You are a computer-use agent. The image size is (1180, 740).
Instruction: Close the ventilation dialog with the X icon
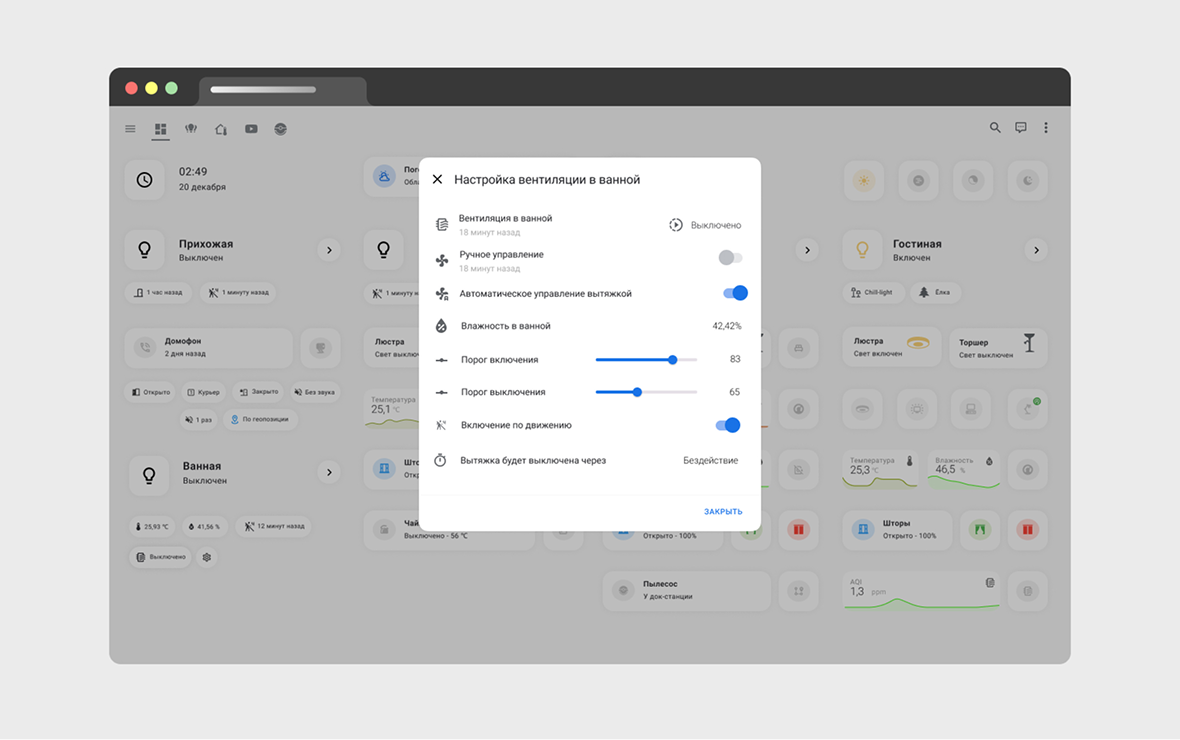437,179
